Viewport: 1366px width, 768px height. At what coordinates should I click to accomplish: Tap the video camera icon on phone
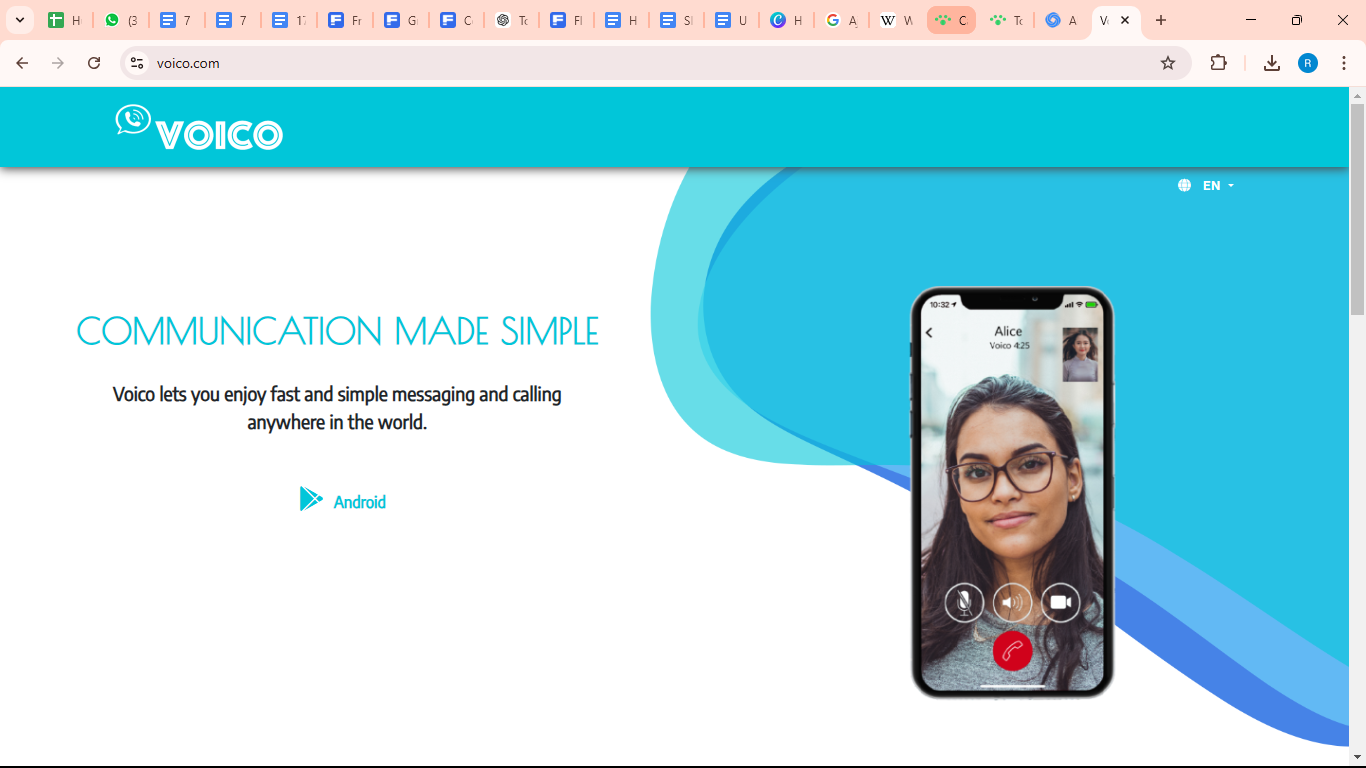(x=1061, y=603)
